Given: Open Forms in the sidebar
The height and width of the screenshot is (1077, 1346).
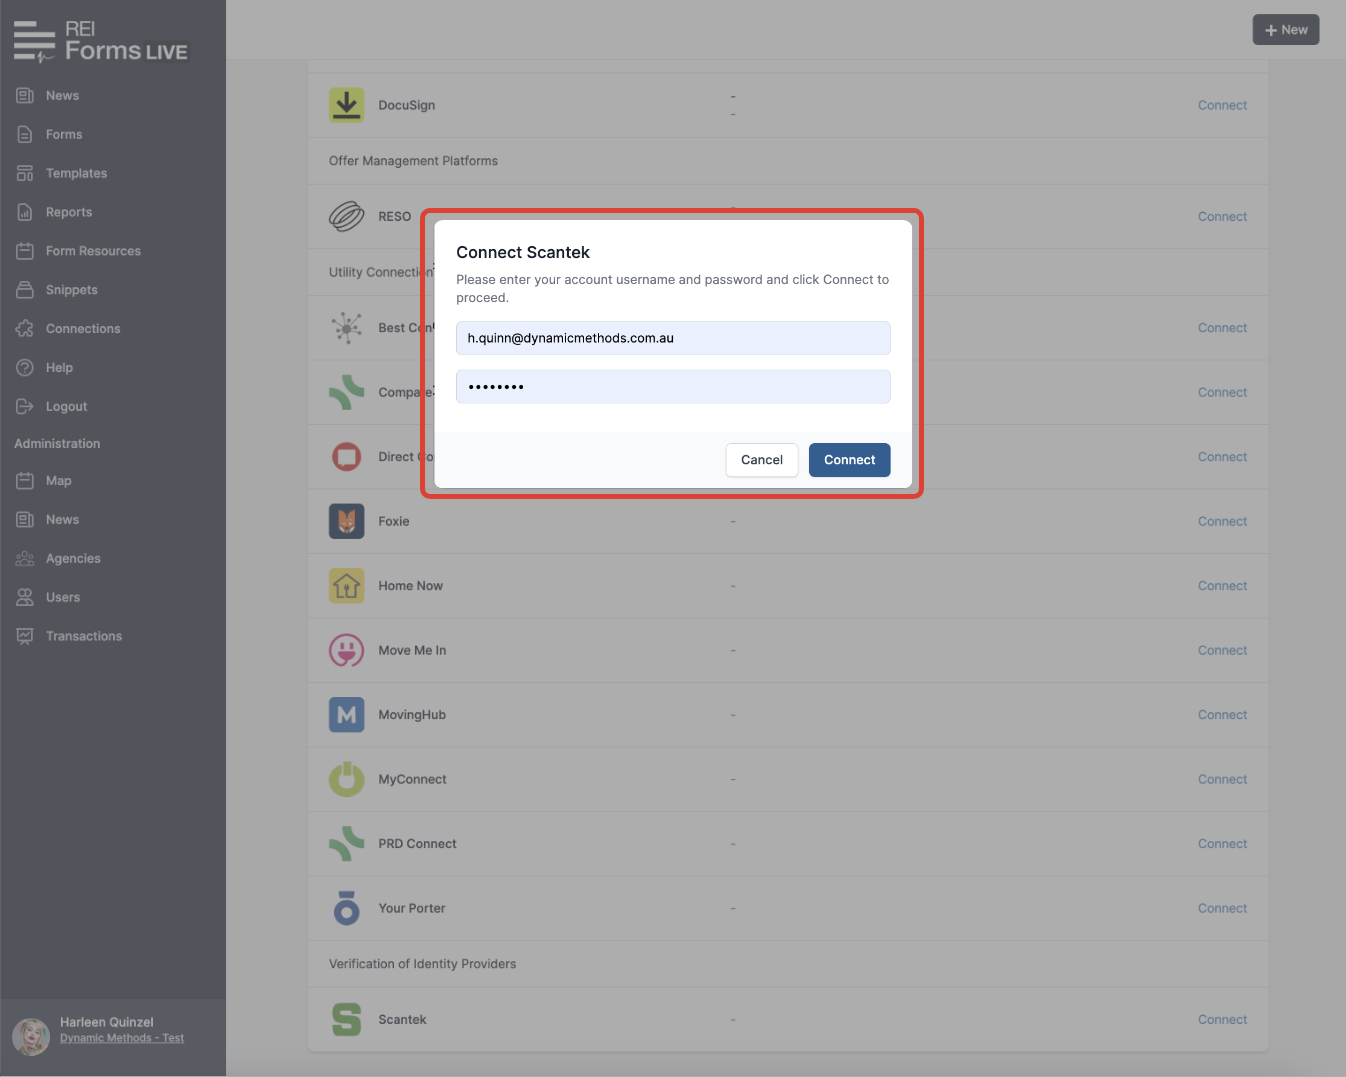Looking at the screenshot, I should point(64,135).
